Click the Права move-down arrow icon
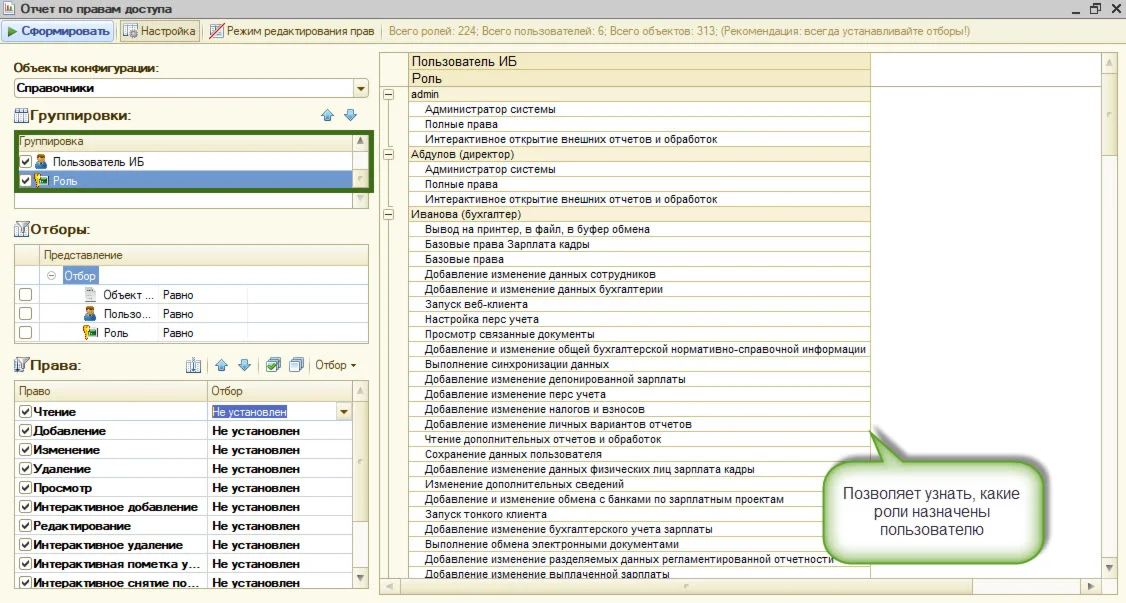The height and width of the screenshot is (603, 1126). point(244,366)
